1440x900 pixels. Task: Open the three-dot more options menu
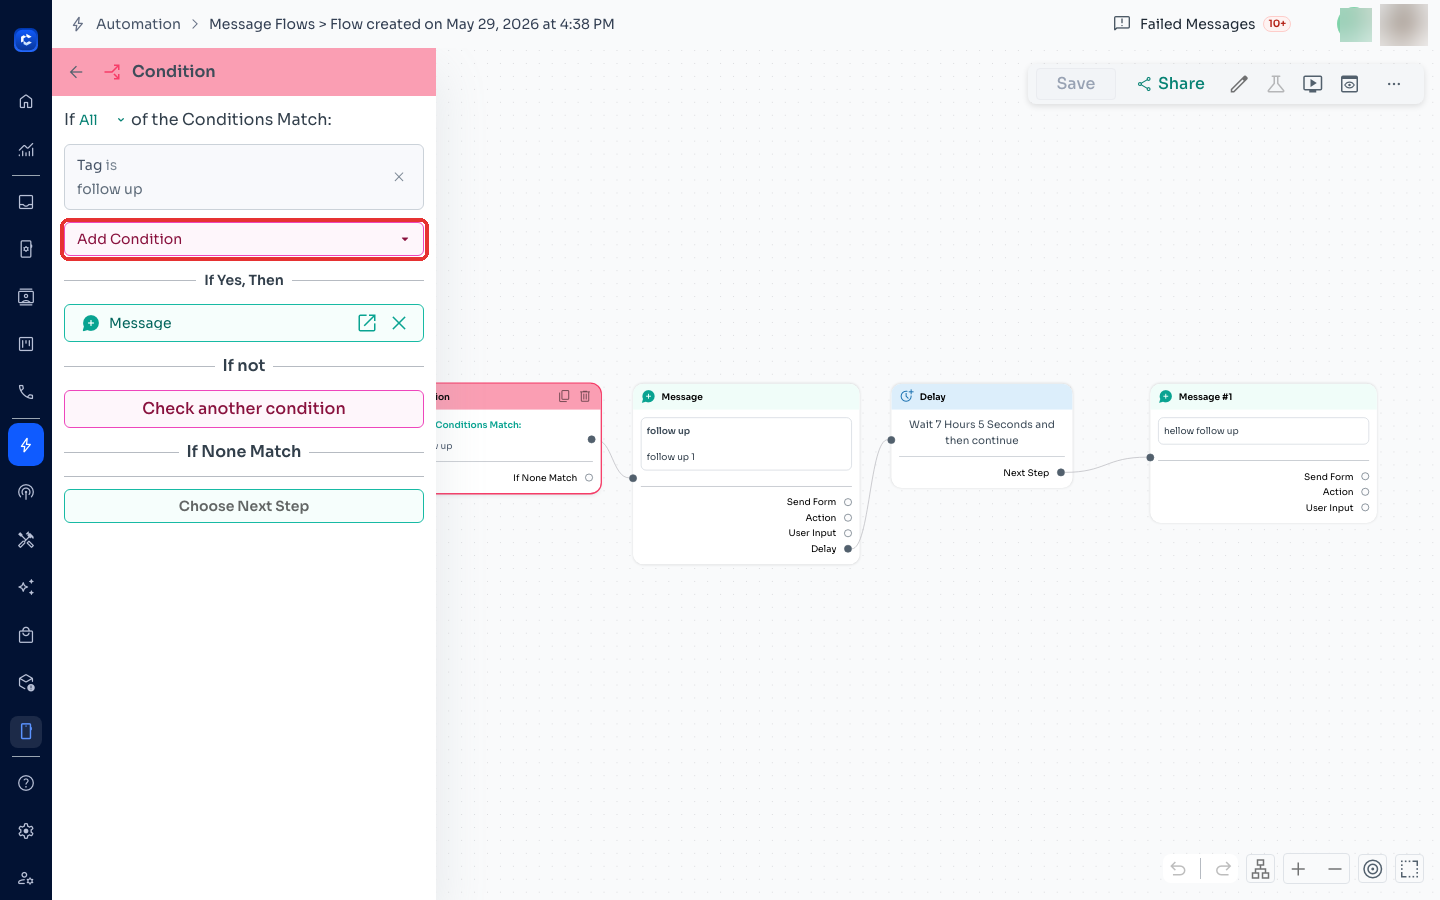pos(1394,84)
